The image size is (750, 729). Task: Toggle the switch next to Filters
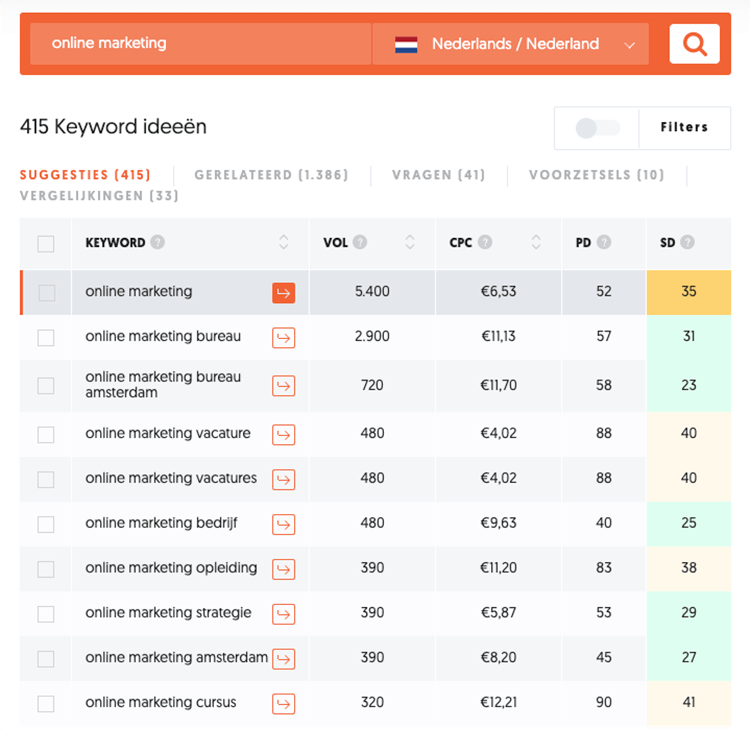point(597,128)
